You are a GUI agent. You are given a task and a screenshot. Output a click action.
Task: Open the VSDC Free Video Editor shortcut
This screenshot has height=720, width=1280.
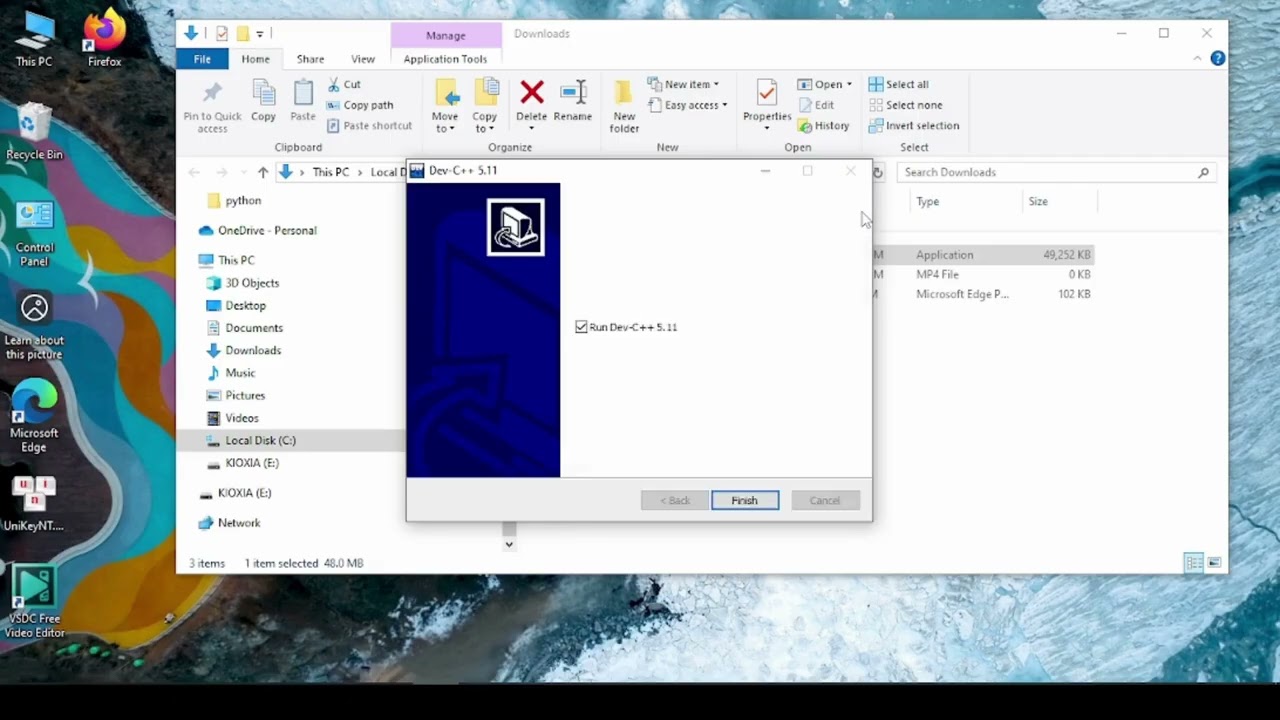[34, 600]
